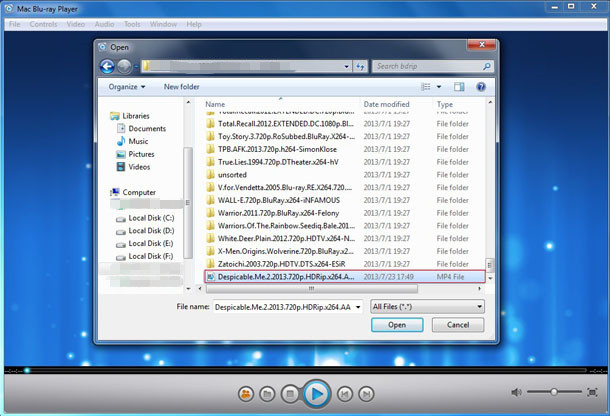Cancel the Open dialog
Viewport: 610px width, 416px height.
click(x=458, y=325)
